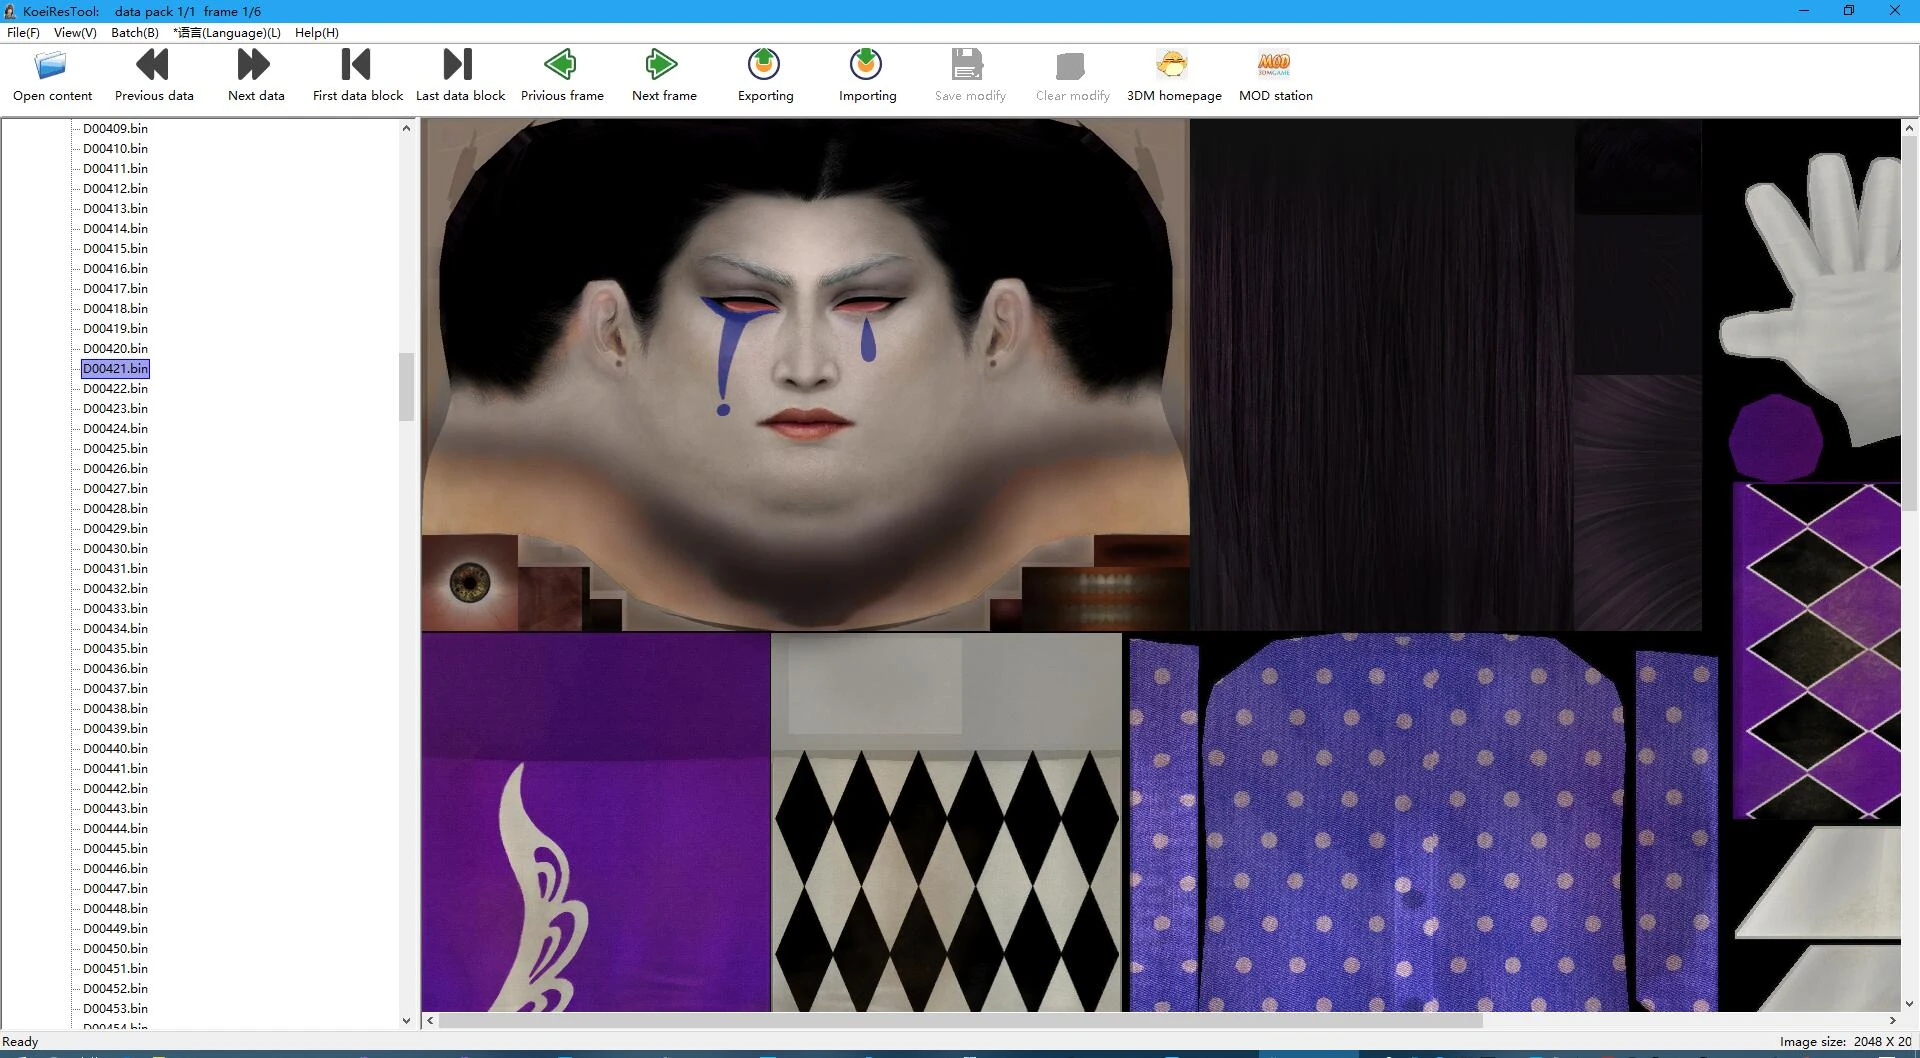1920x1058 pixels.
Task: Click the Importing icon
Action: pyautogui.click(x=867, y=66)
